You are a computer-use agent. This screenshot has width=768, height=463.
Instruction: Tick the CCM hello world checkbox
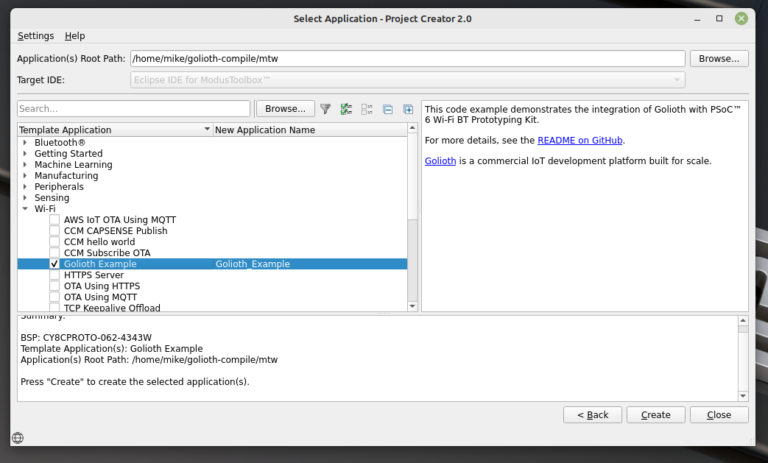point(55,242)
